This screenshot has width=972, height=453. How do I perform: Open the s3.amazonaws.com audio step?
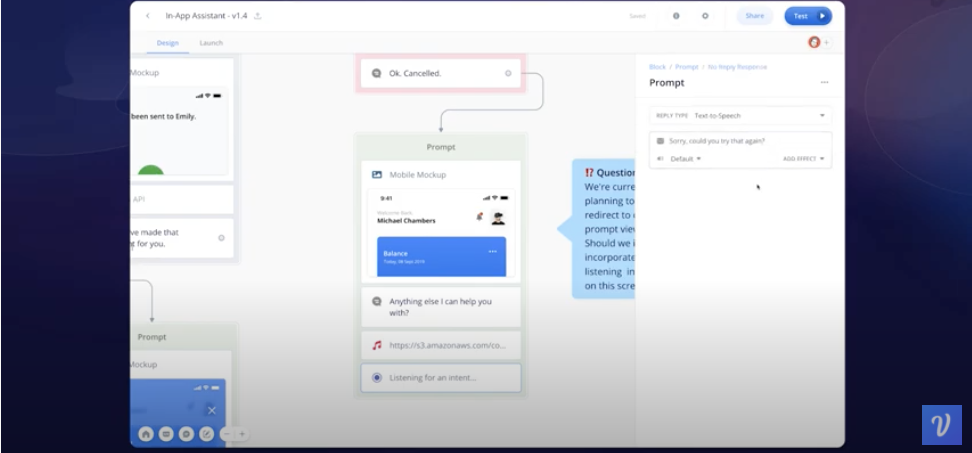coord(441,345)
